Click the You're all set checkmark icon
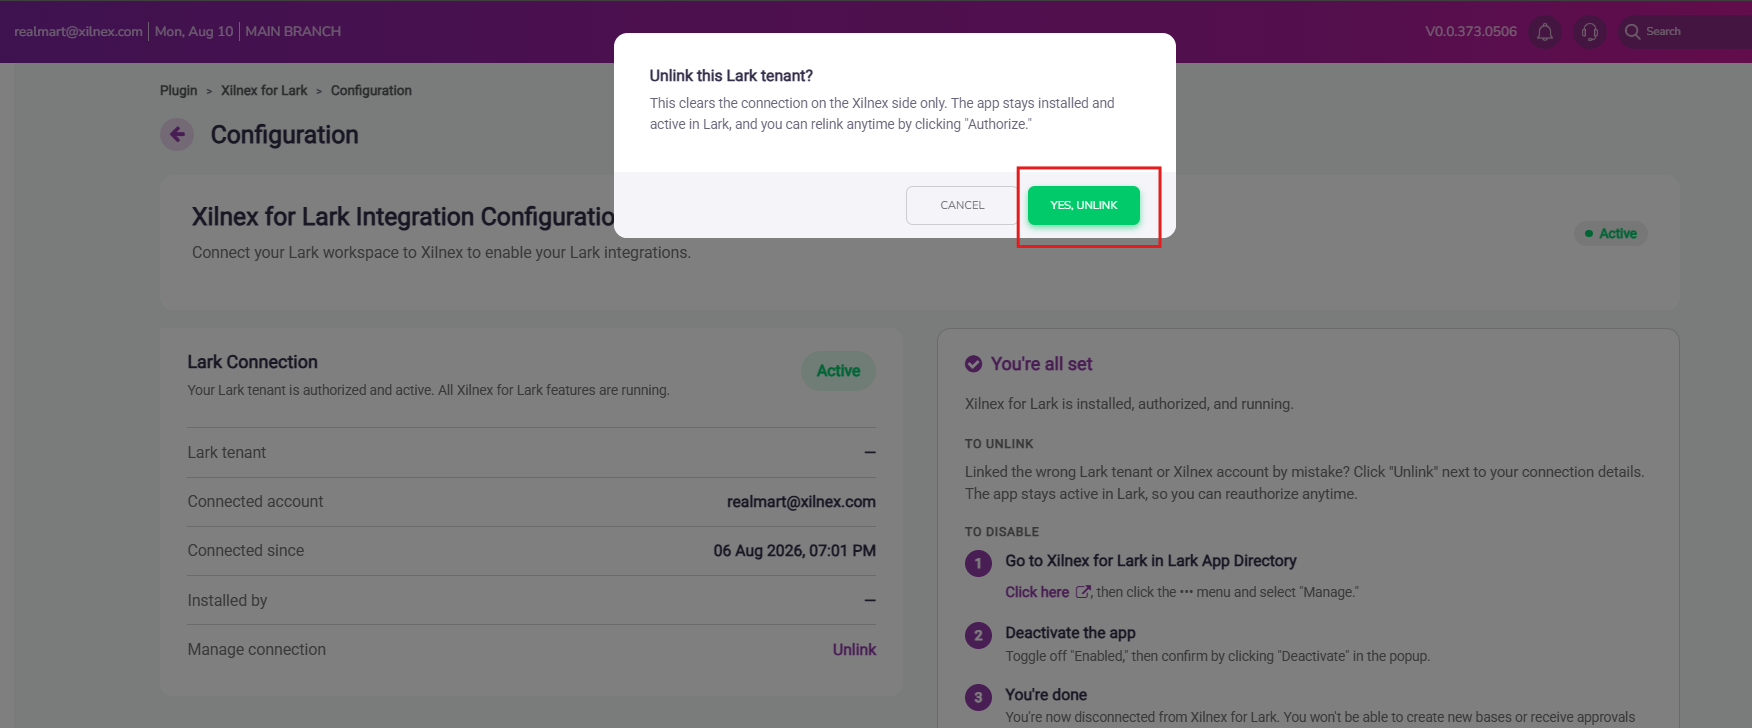1752x728 pixels. tap(973, 364)
